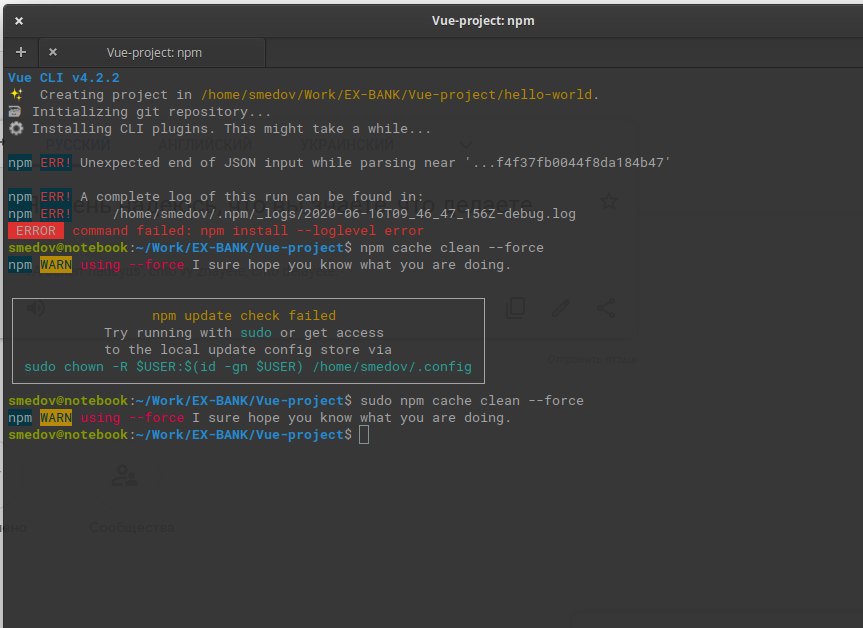Click the terminal cursor at last prompt
The width and height of the screenshot is (863, 628).
(x=364, y=435)
